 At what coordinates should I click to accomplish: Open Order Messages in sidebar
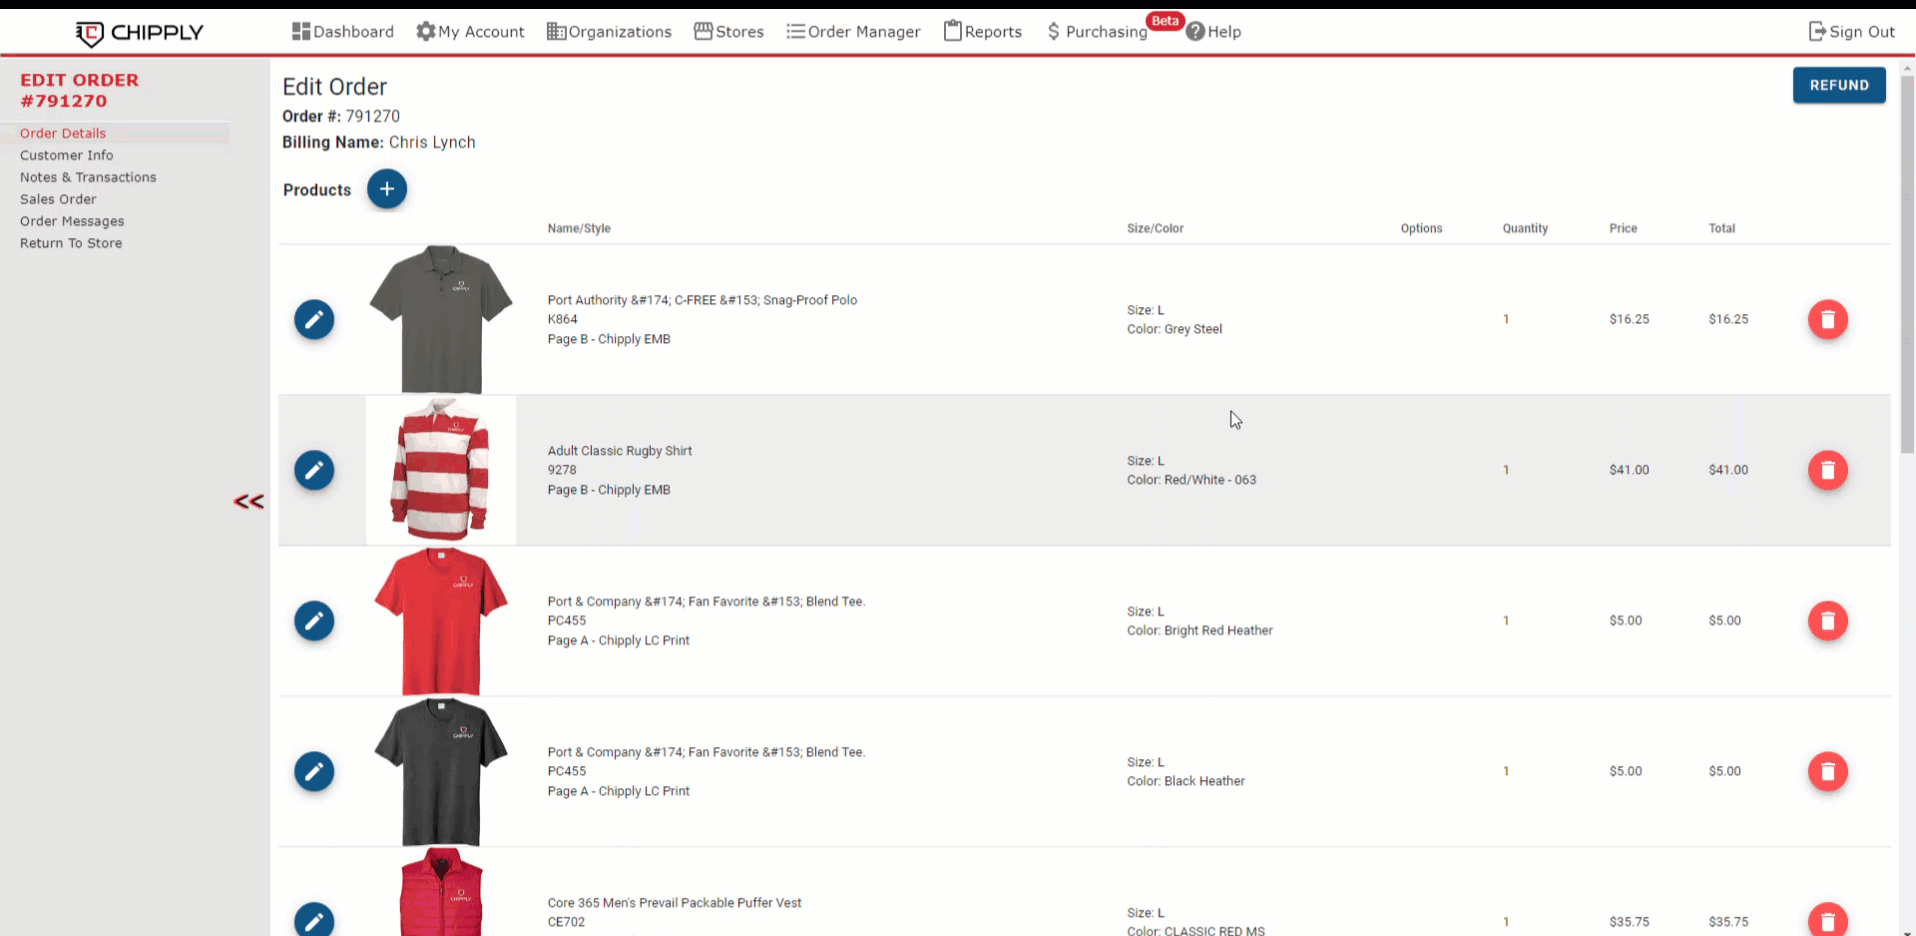[x=72, y=221]
